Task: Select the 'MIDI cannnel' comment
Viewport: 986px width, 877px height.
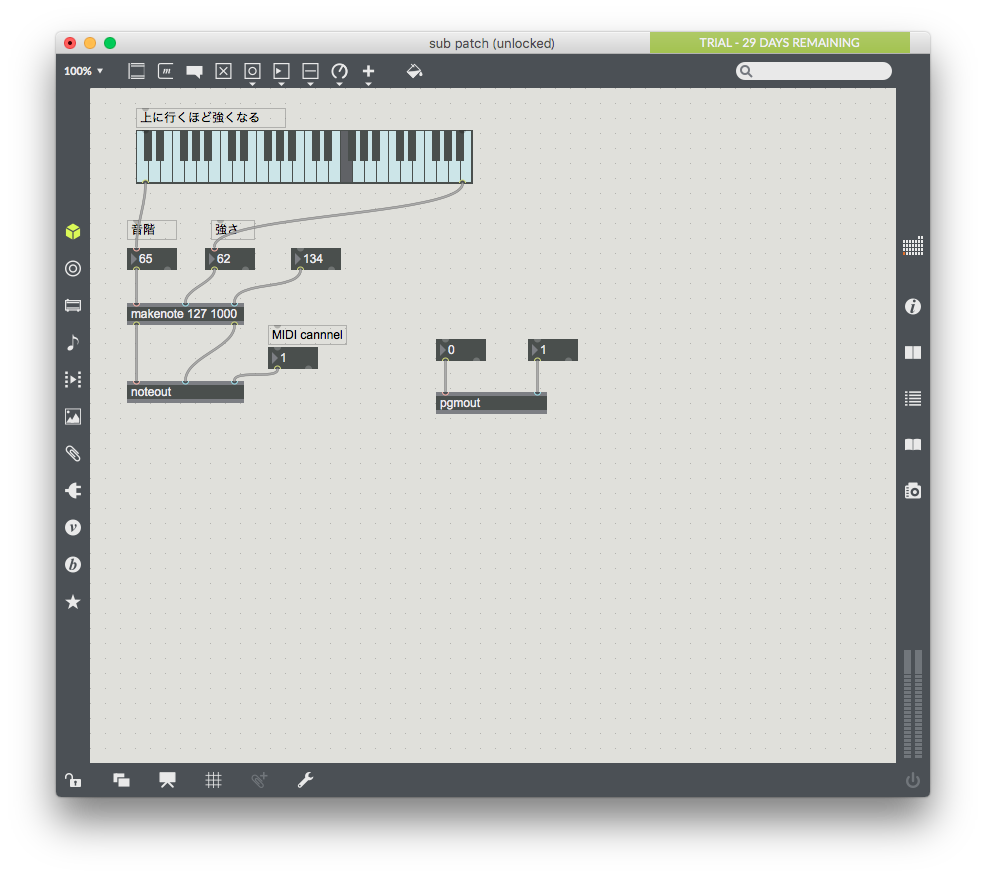Action: point(307,335)
